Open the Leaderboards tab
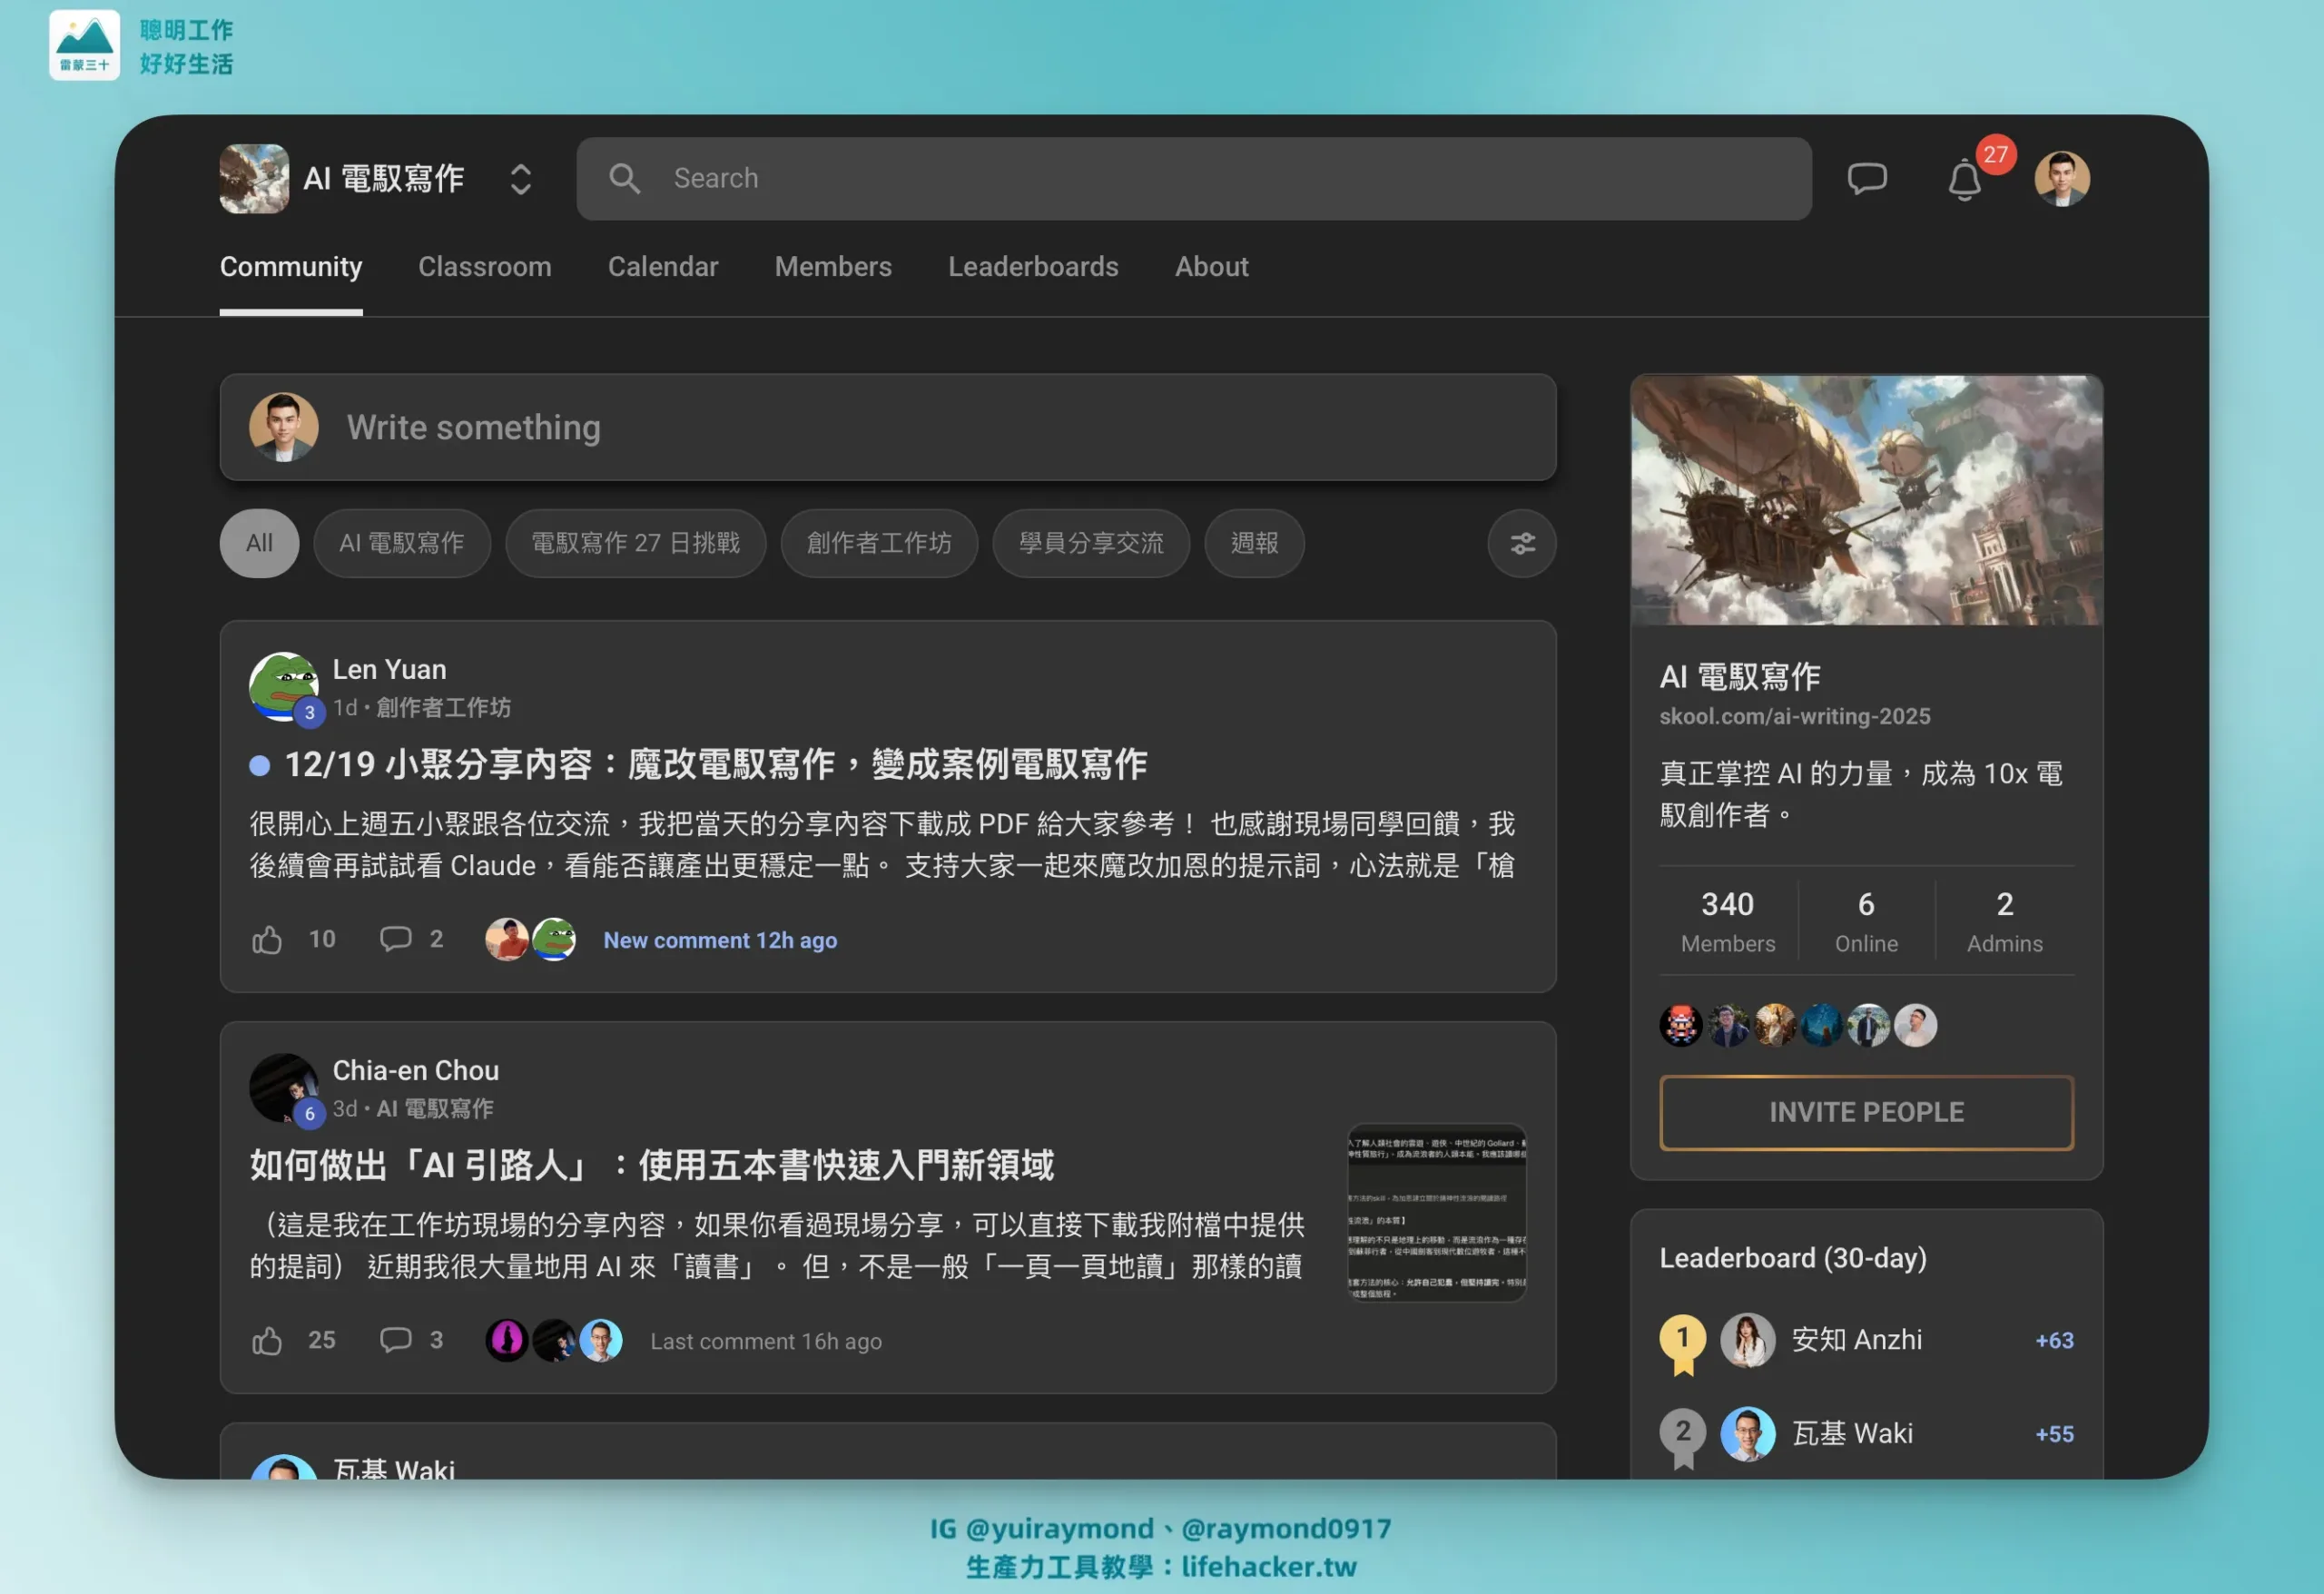2324x1594 pixels. click(1033, 267)
